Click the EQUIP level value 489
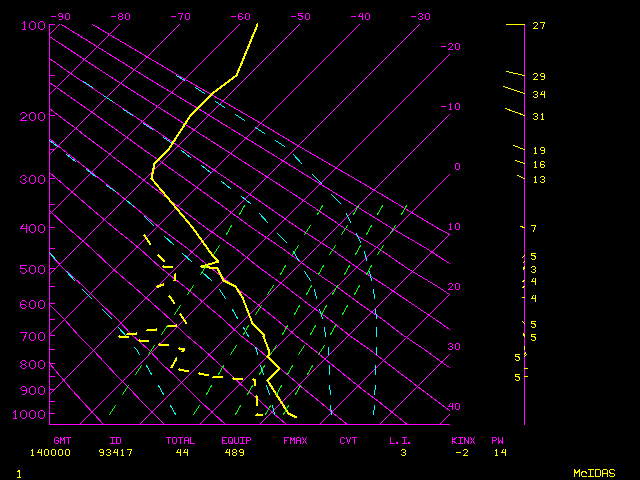Viewport: 640px width, 480px height. (236, 453)
